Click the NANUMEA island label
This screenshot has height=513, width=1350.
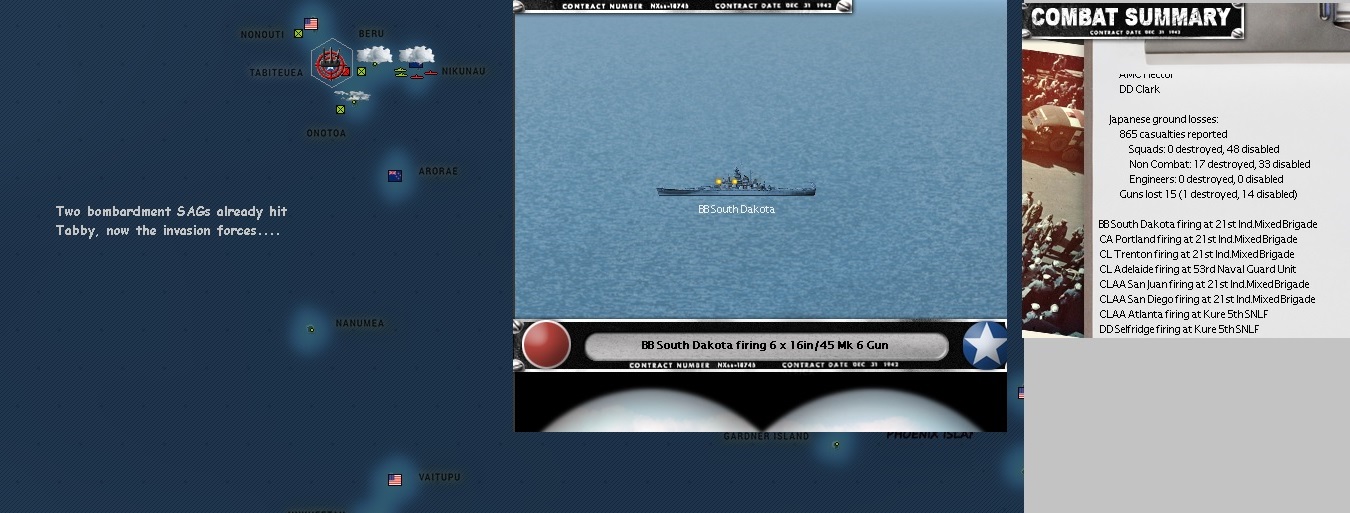click(360, 324)
